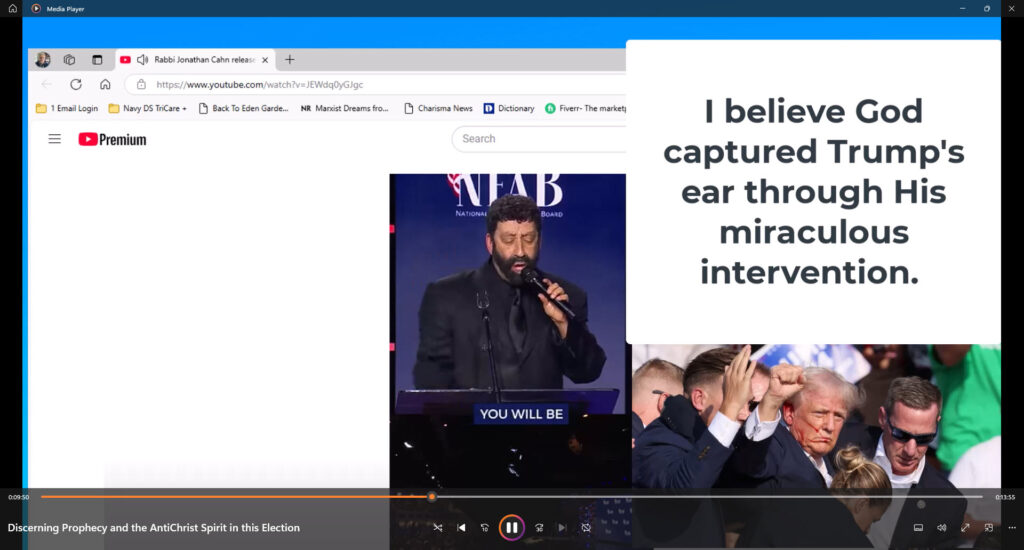The height and width of the screenshot is (550, 1024).
Task: Skip back 10 seconds
Action: click(485, 528)
